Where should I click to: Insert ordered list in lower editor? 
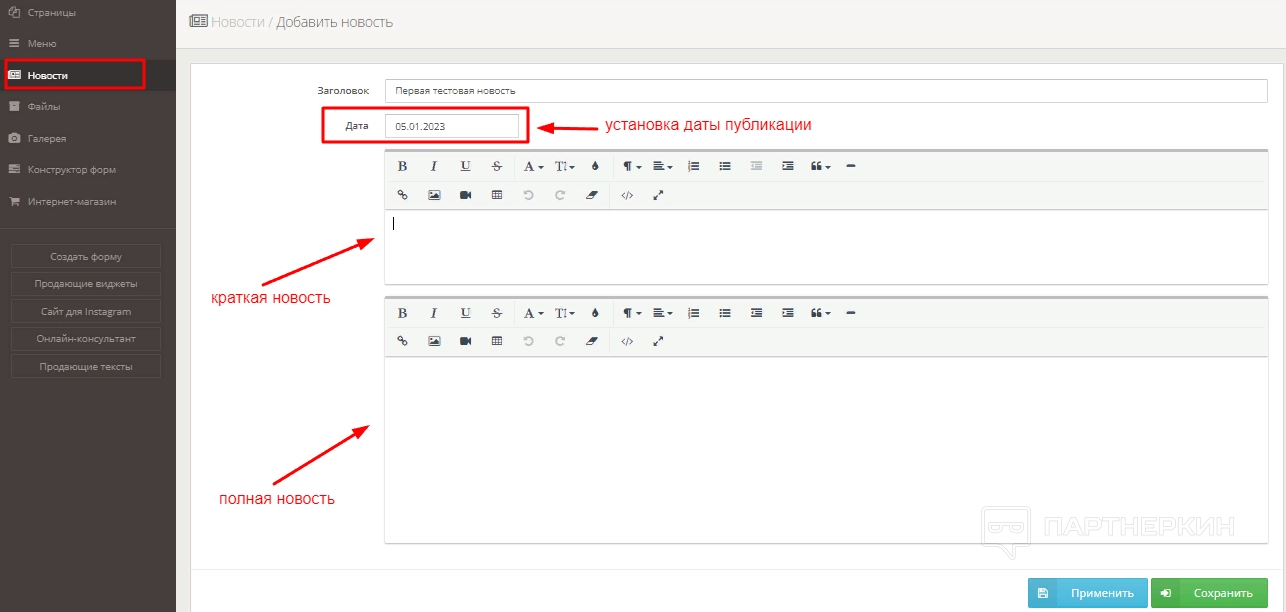pos(694,313)
